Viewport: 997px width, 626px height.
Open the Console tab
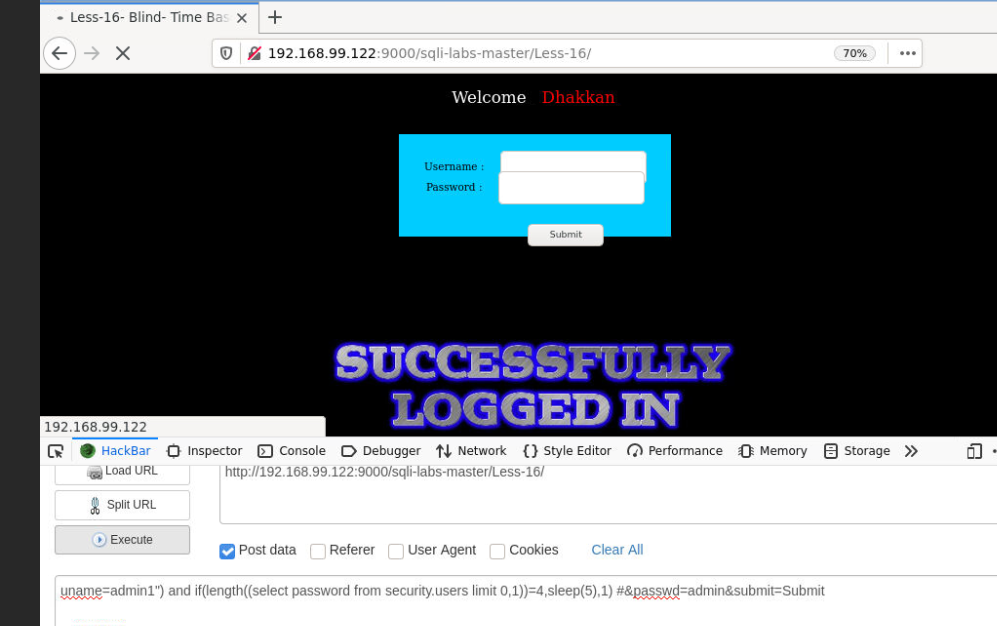(x=292, y=451)
